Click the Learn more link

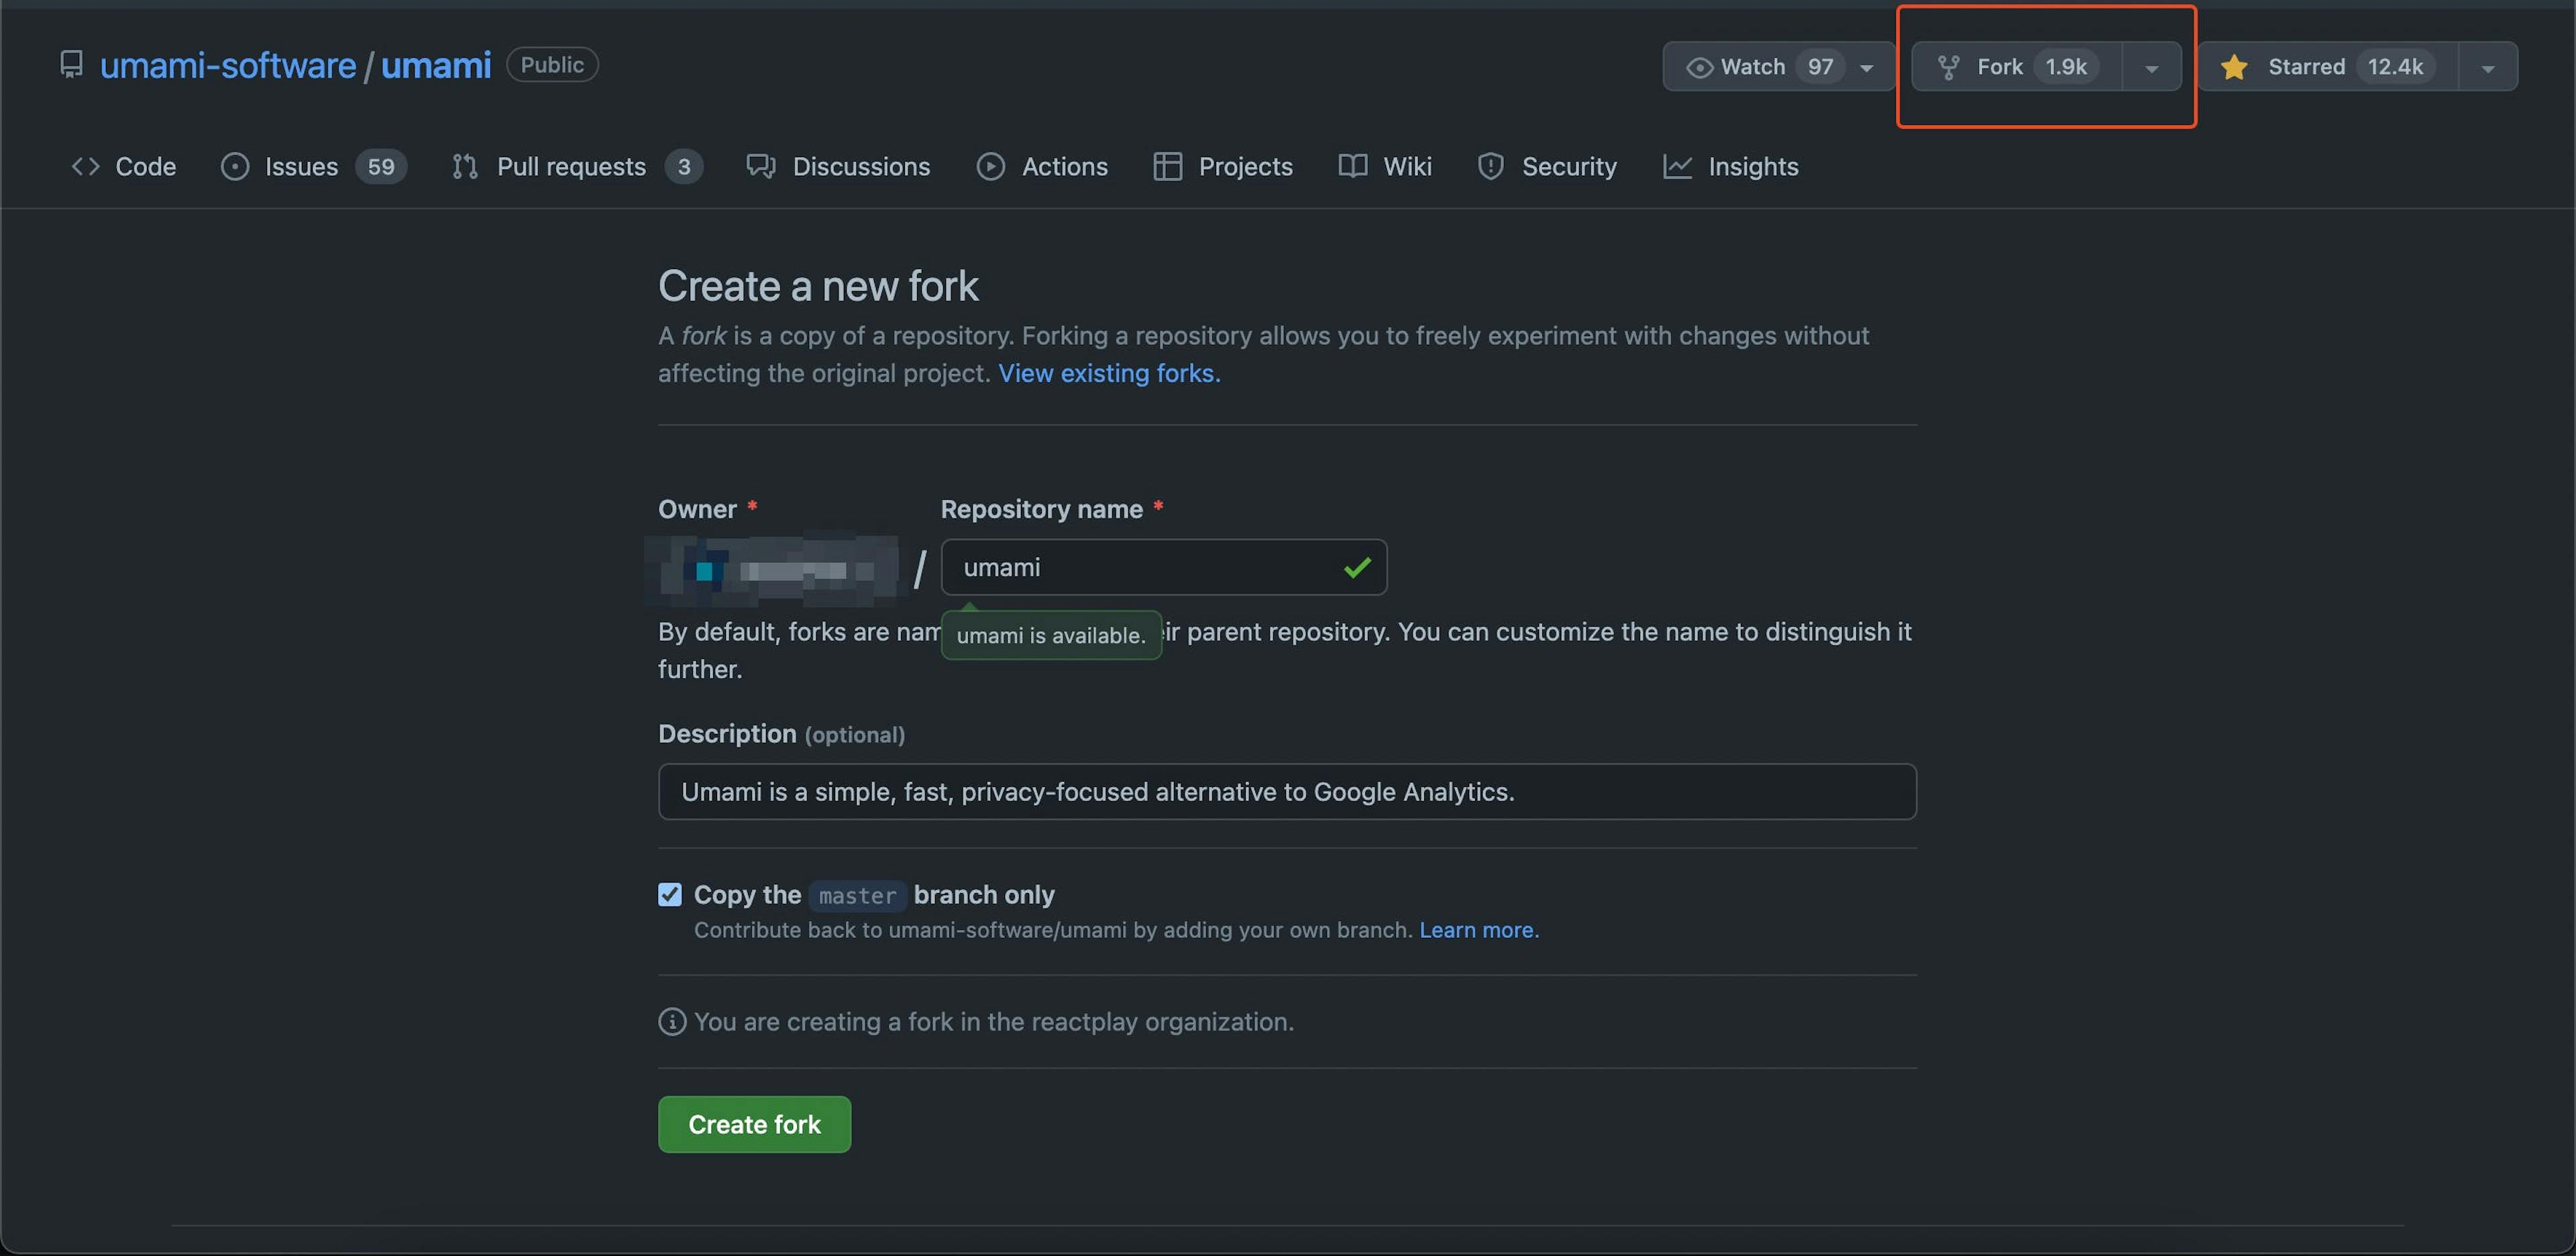click(x=1479, y=930)
